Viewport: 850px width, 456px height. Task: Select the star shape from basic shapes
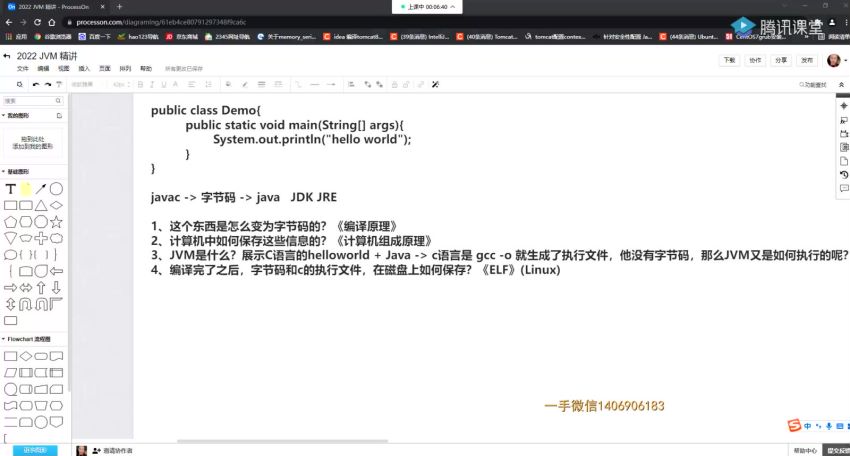pos(56,221)
